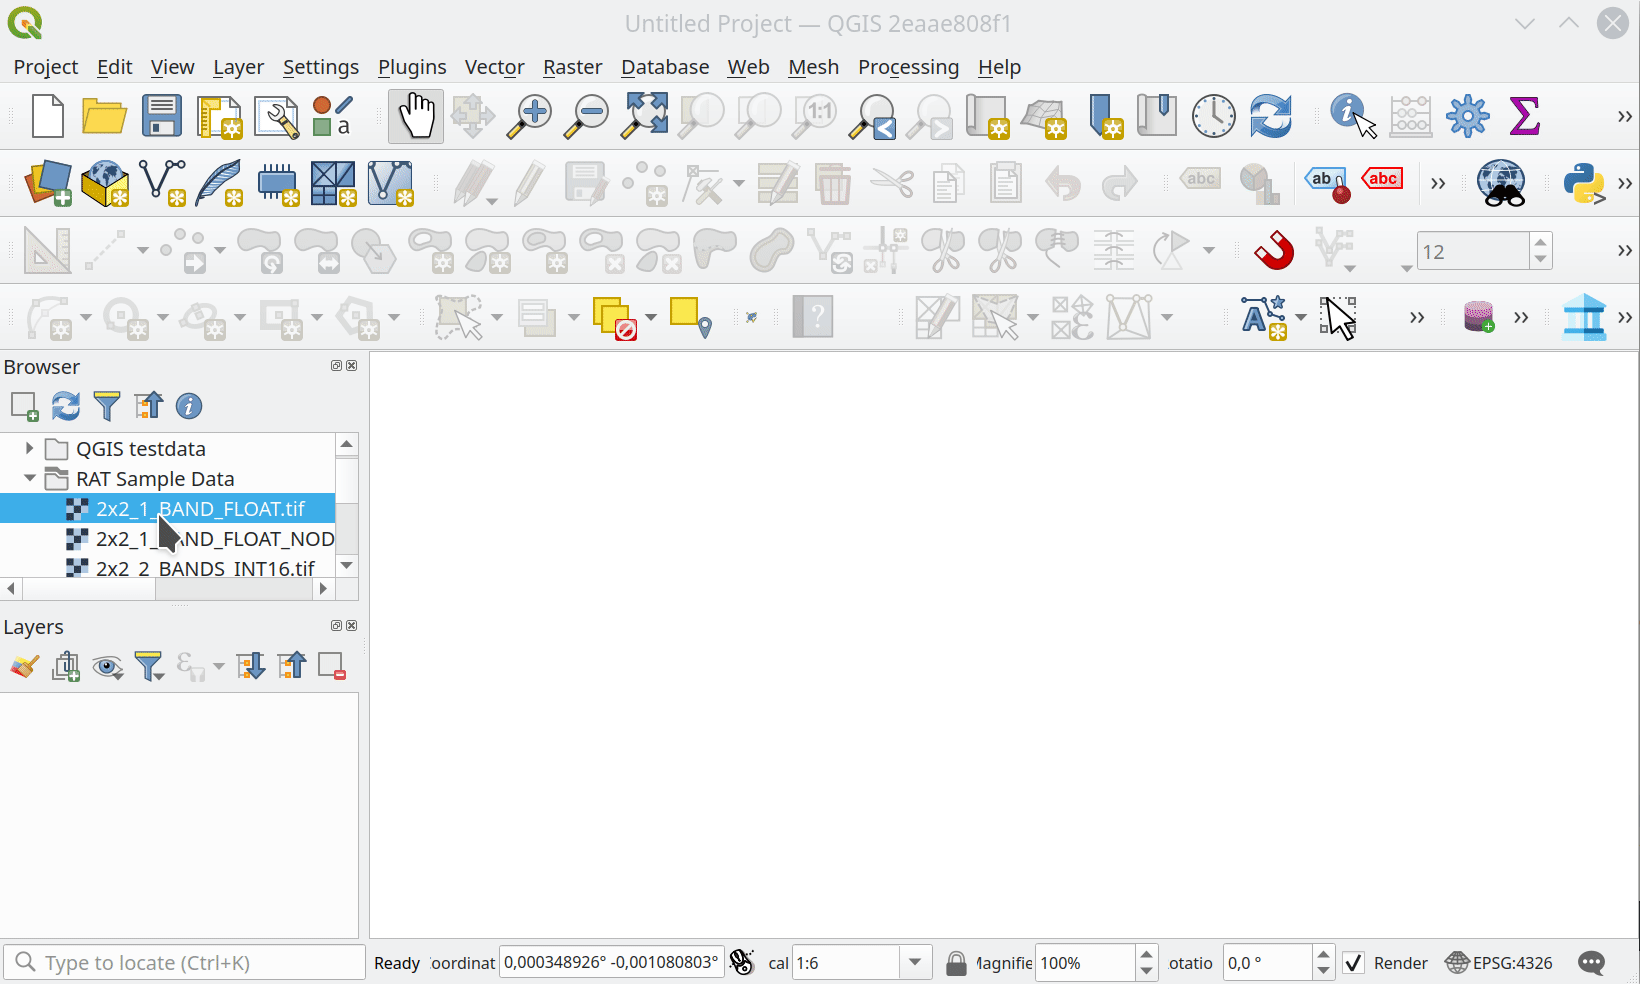Click the EPSG:4326 CRS button
The height and width of the screenshot is (984, 1640).
click(x=1499, y=963)
